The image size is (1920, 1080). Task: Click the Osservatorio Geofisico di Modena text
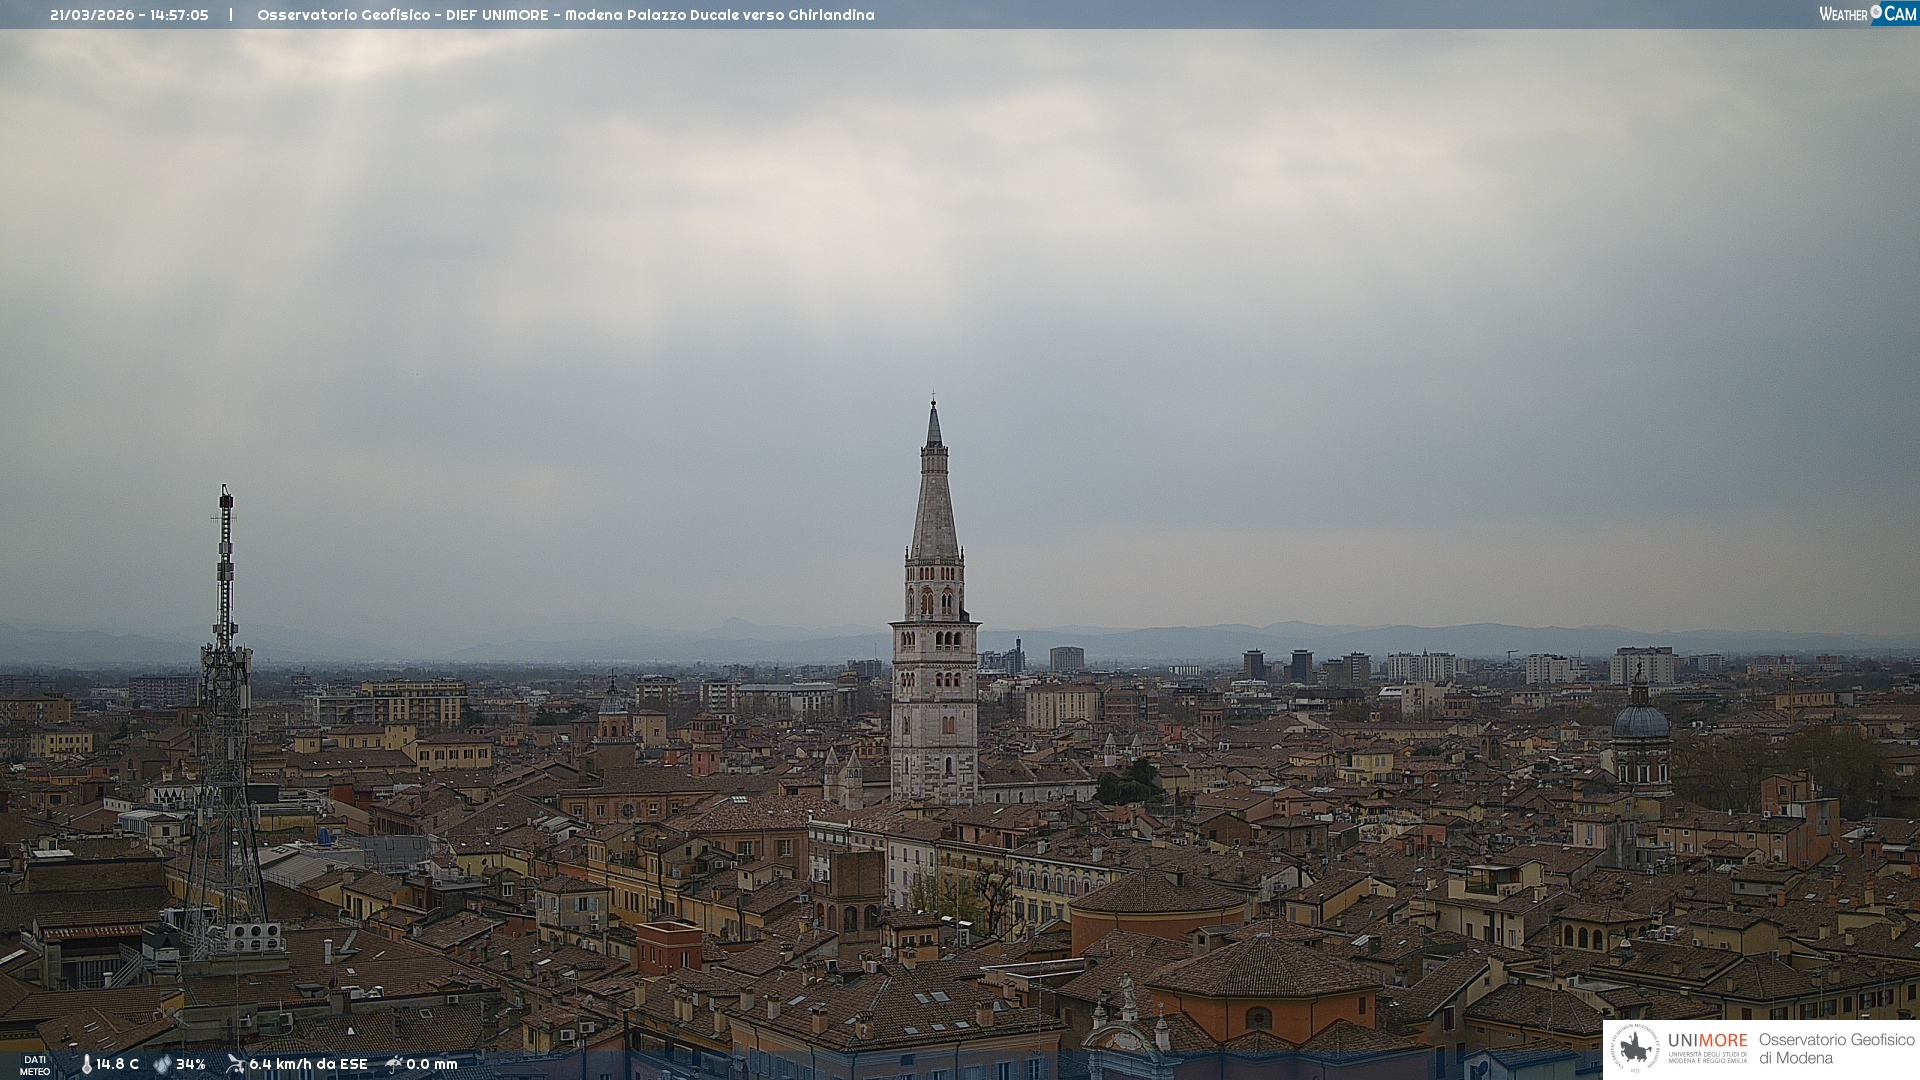click(1836, 1048)
